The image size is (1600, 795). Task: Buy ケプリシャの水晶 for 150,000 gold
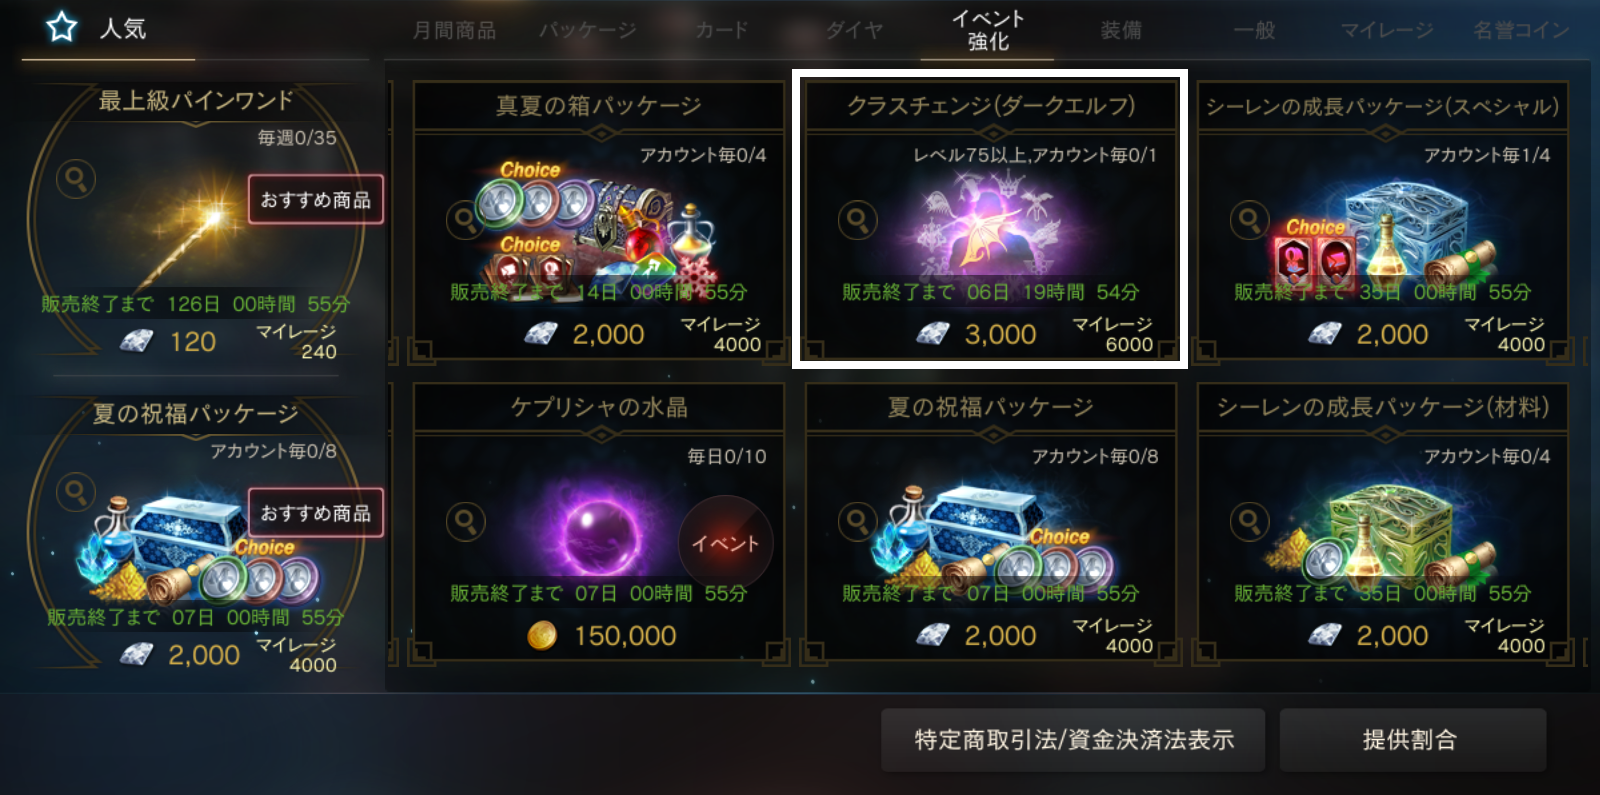[x=602, y=635]
